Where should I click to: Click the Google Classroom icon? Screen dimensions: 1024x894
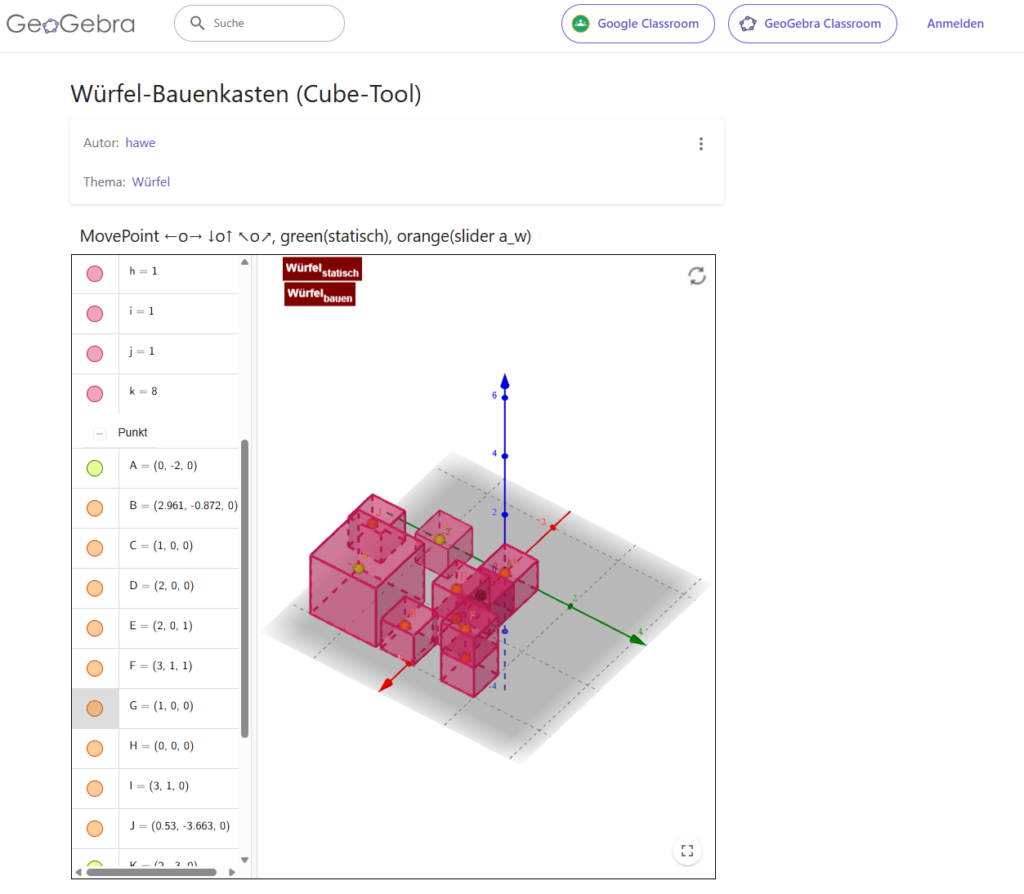581,24
